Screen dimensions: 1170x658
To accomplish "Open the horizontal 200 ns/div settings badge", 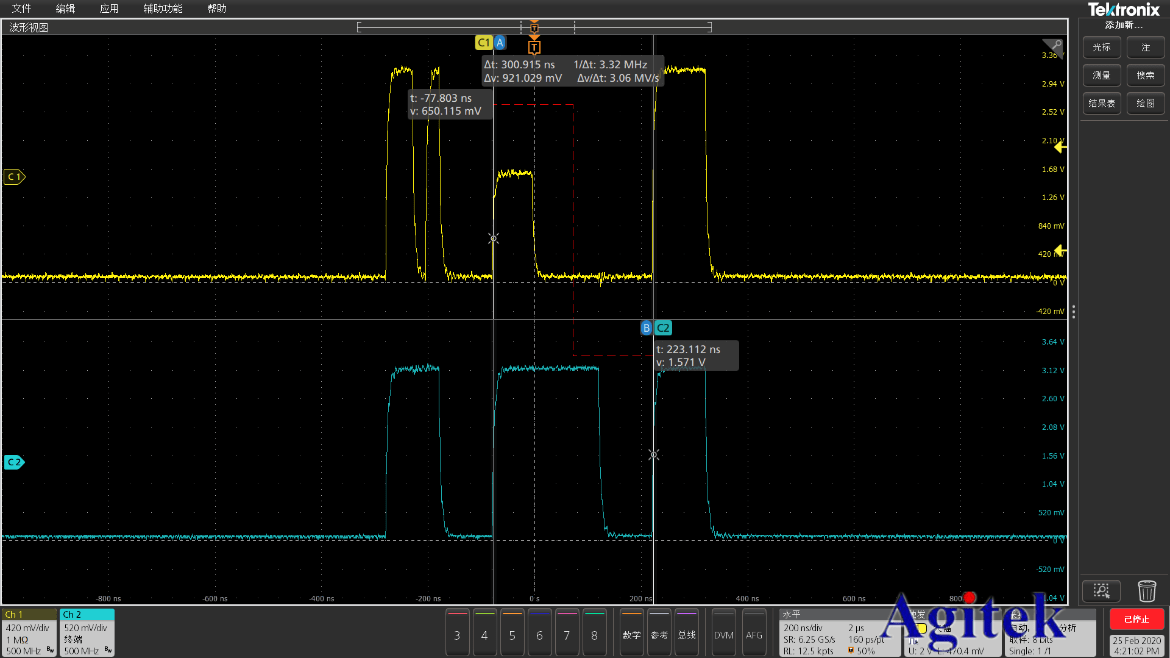I will pyautogui.click(x=837, y=632).
